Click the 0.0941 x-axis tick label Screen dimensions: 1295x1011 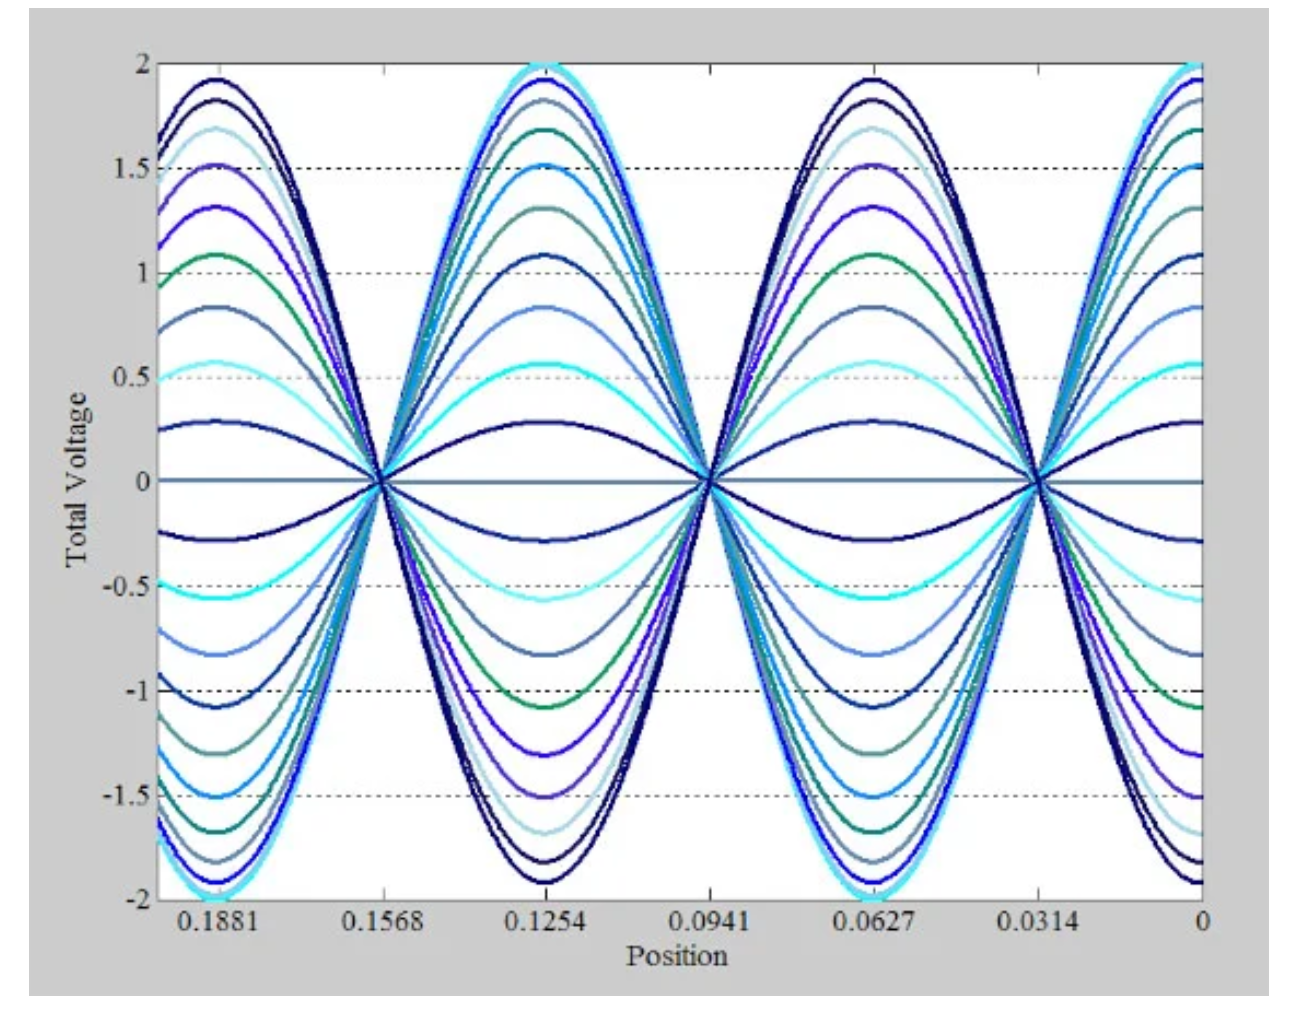pyautogui.click(x=710, y=922)
